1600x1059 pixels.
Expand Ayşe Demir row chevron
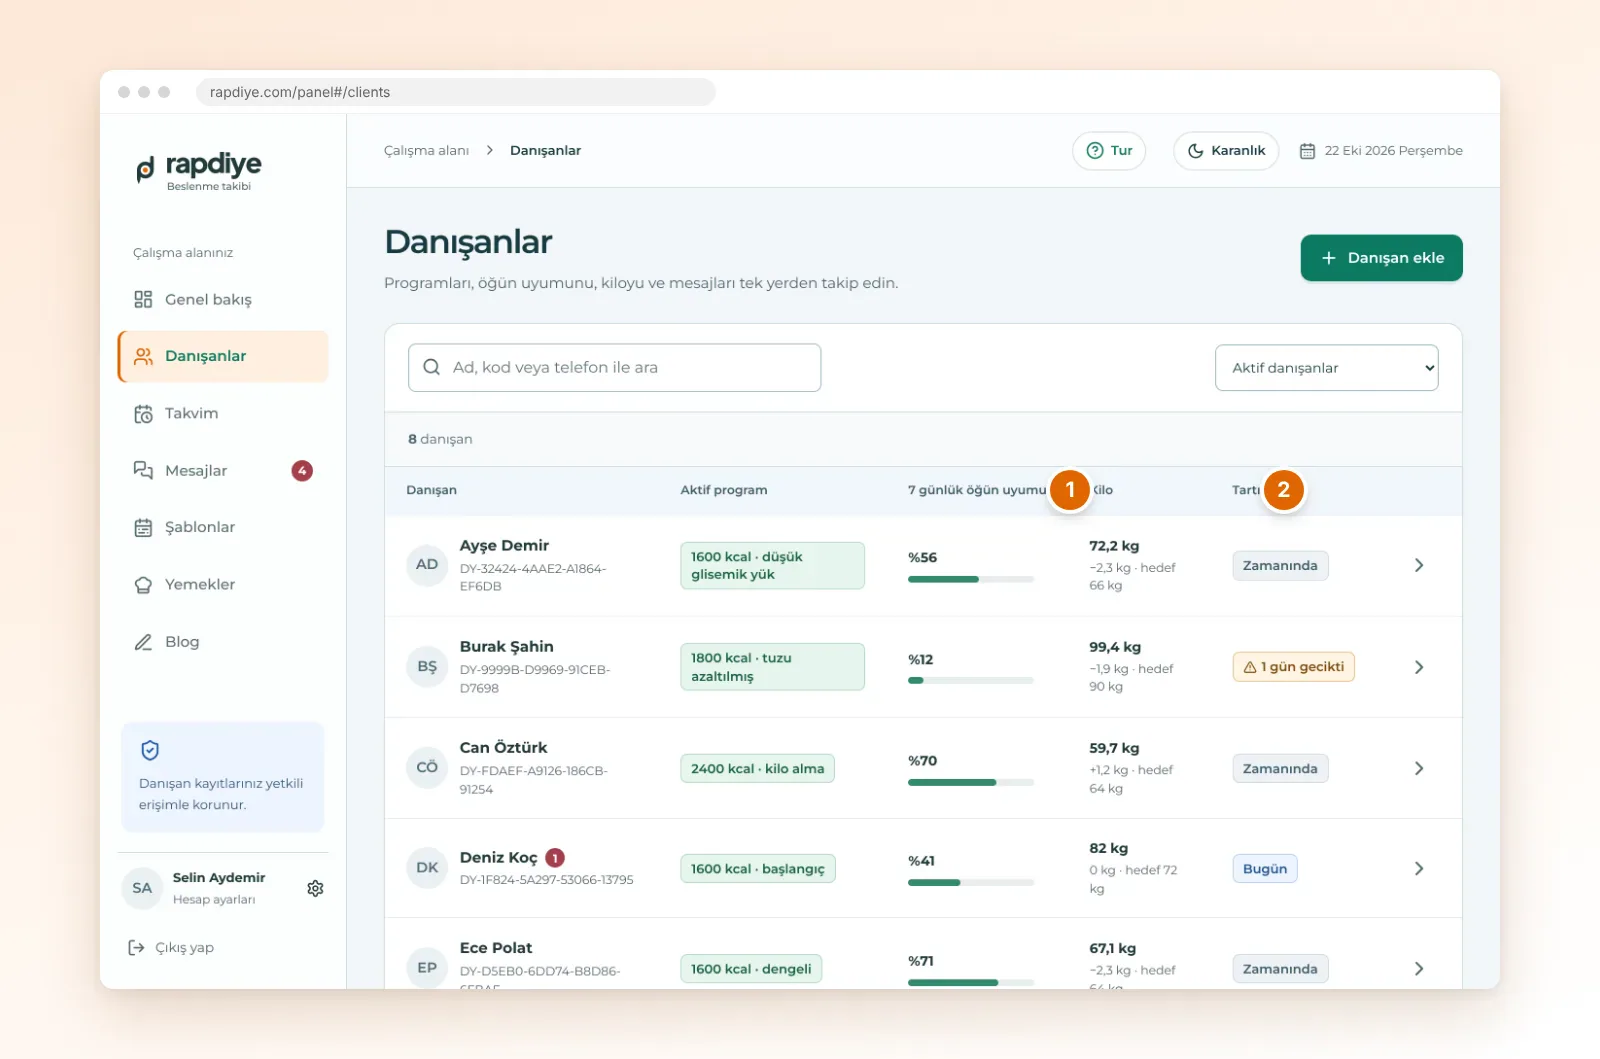(1419, 566)
